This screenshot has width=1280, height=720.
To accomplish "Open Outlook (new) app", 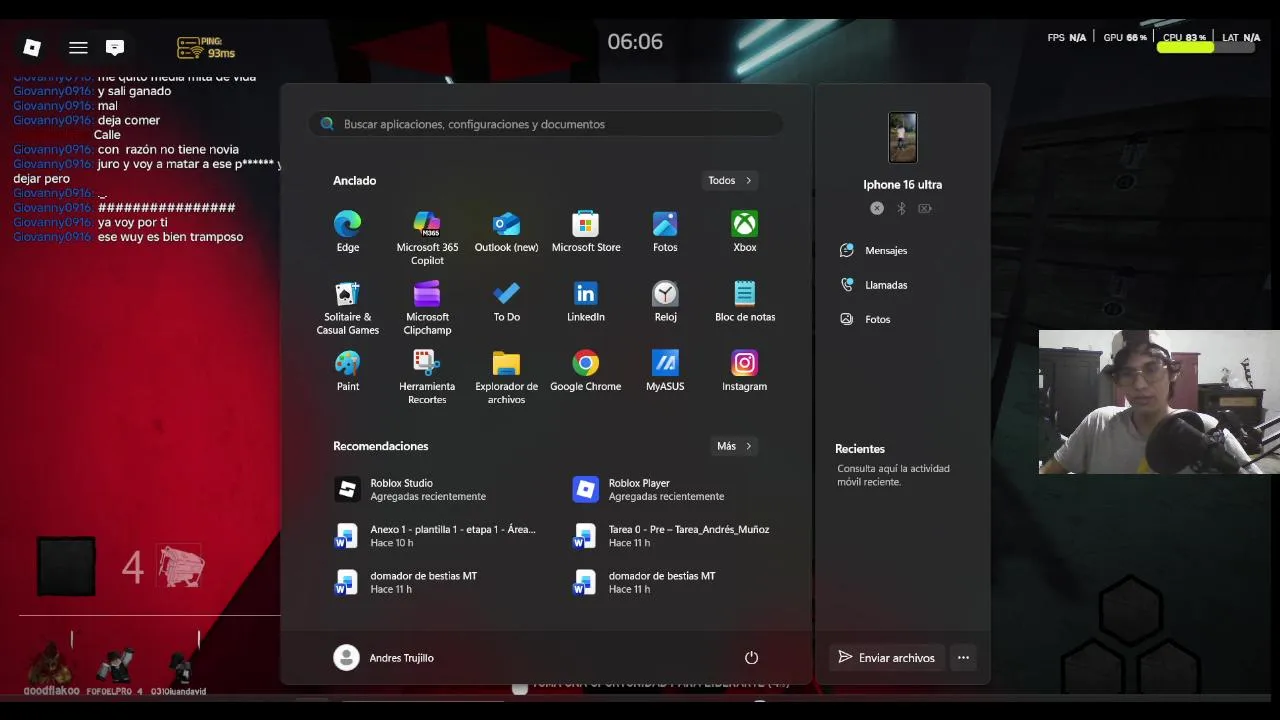I will [x=506, y=231].
